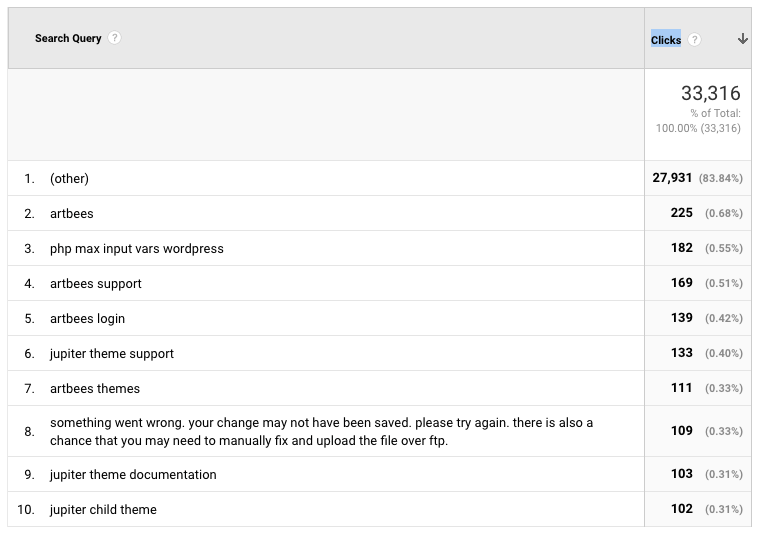Click the 102 clicks value in row 10
The image size is (760, 534).
(x=681, y=508)
